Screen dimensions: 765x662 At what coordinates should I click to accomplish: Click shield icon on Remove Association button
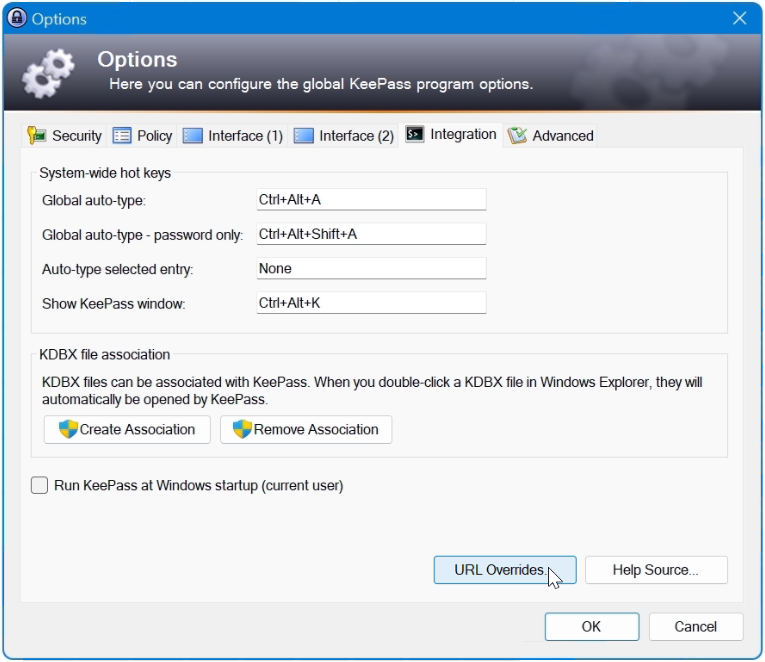pyautogui.click(x=242, y=429)
